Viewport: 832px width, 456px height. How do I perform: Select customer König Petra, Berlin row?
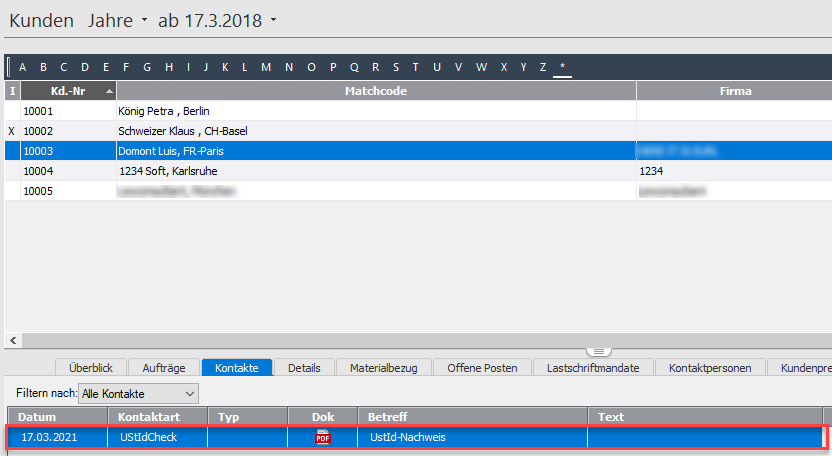coord(300,111)
